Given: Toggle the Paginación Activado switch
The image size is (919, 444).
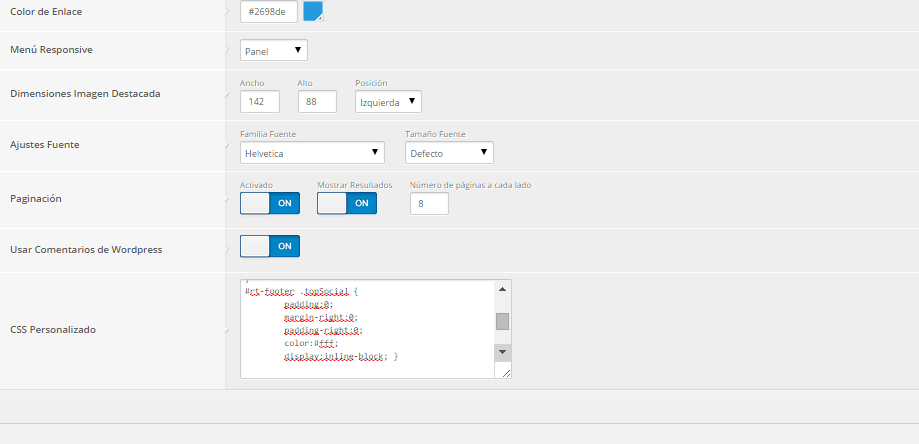Looking at the screenshot, I should pos(270,203).
